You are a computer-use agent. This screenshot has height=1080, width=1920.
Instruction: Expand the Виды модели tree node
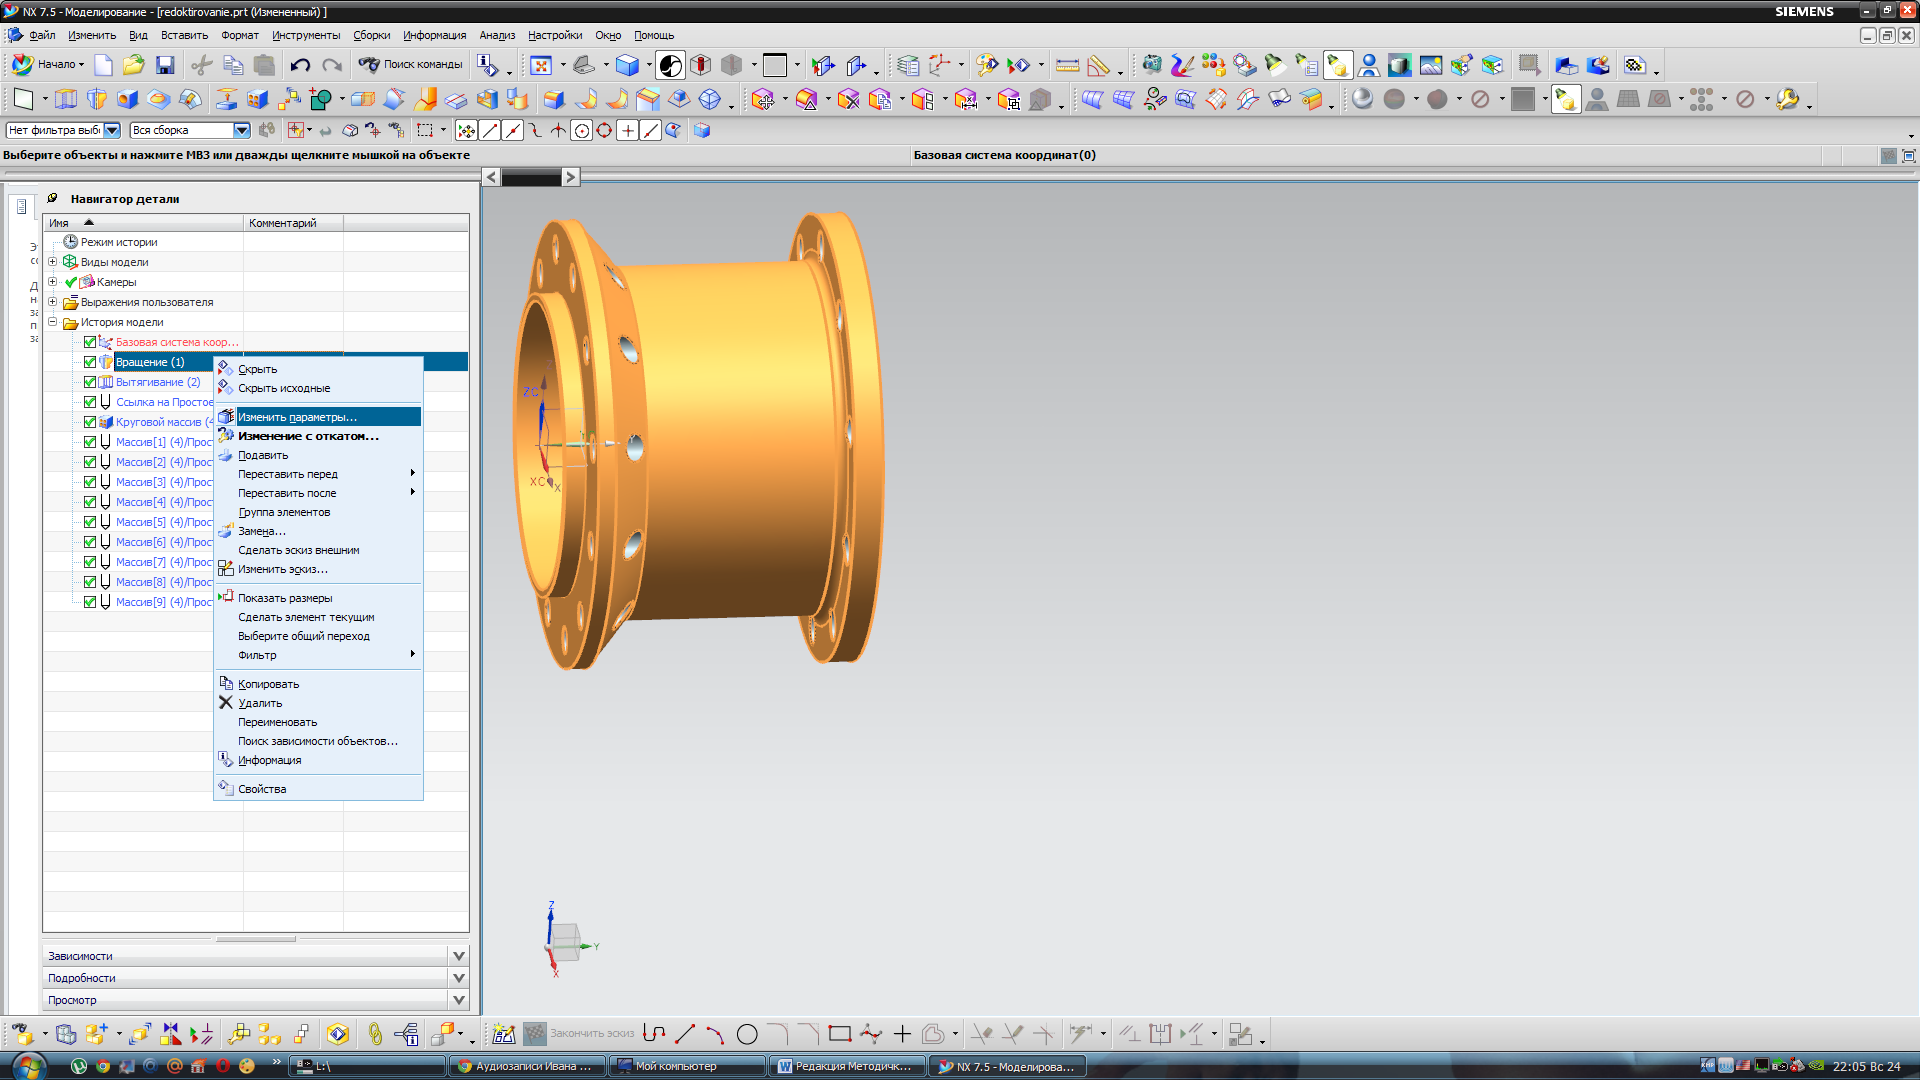click(x=53, y=262)
